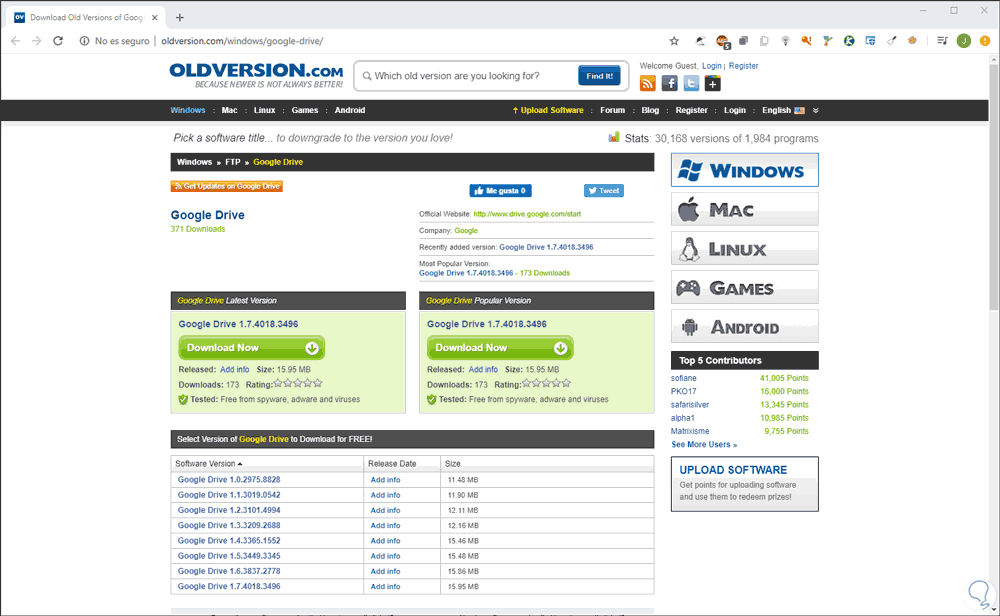Image resolution: width=1000 pixels, height=616 pixels.
Task: Open the Android nav menu item
Action: pyautogui.click(x=350, y=110)
